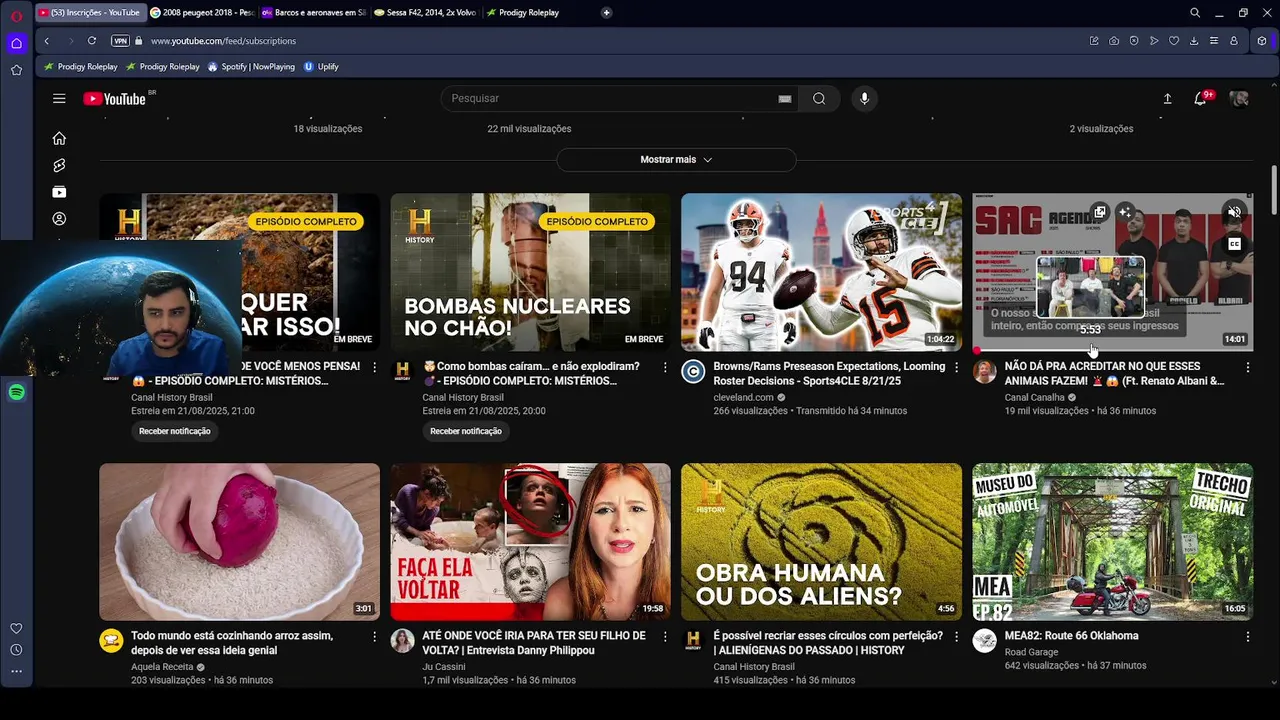Open the Road Garage channel link
This screenshot has width=1280, height=720.
tap(1031, 652)
